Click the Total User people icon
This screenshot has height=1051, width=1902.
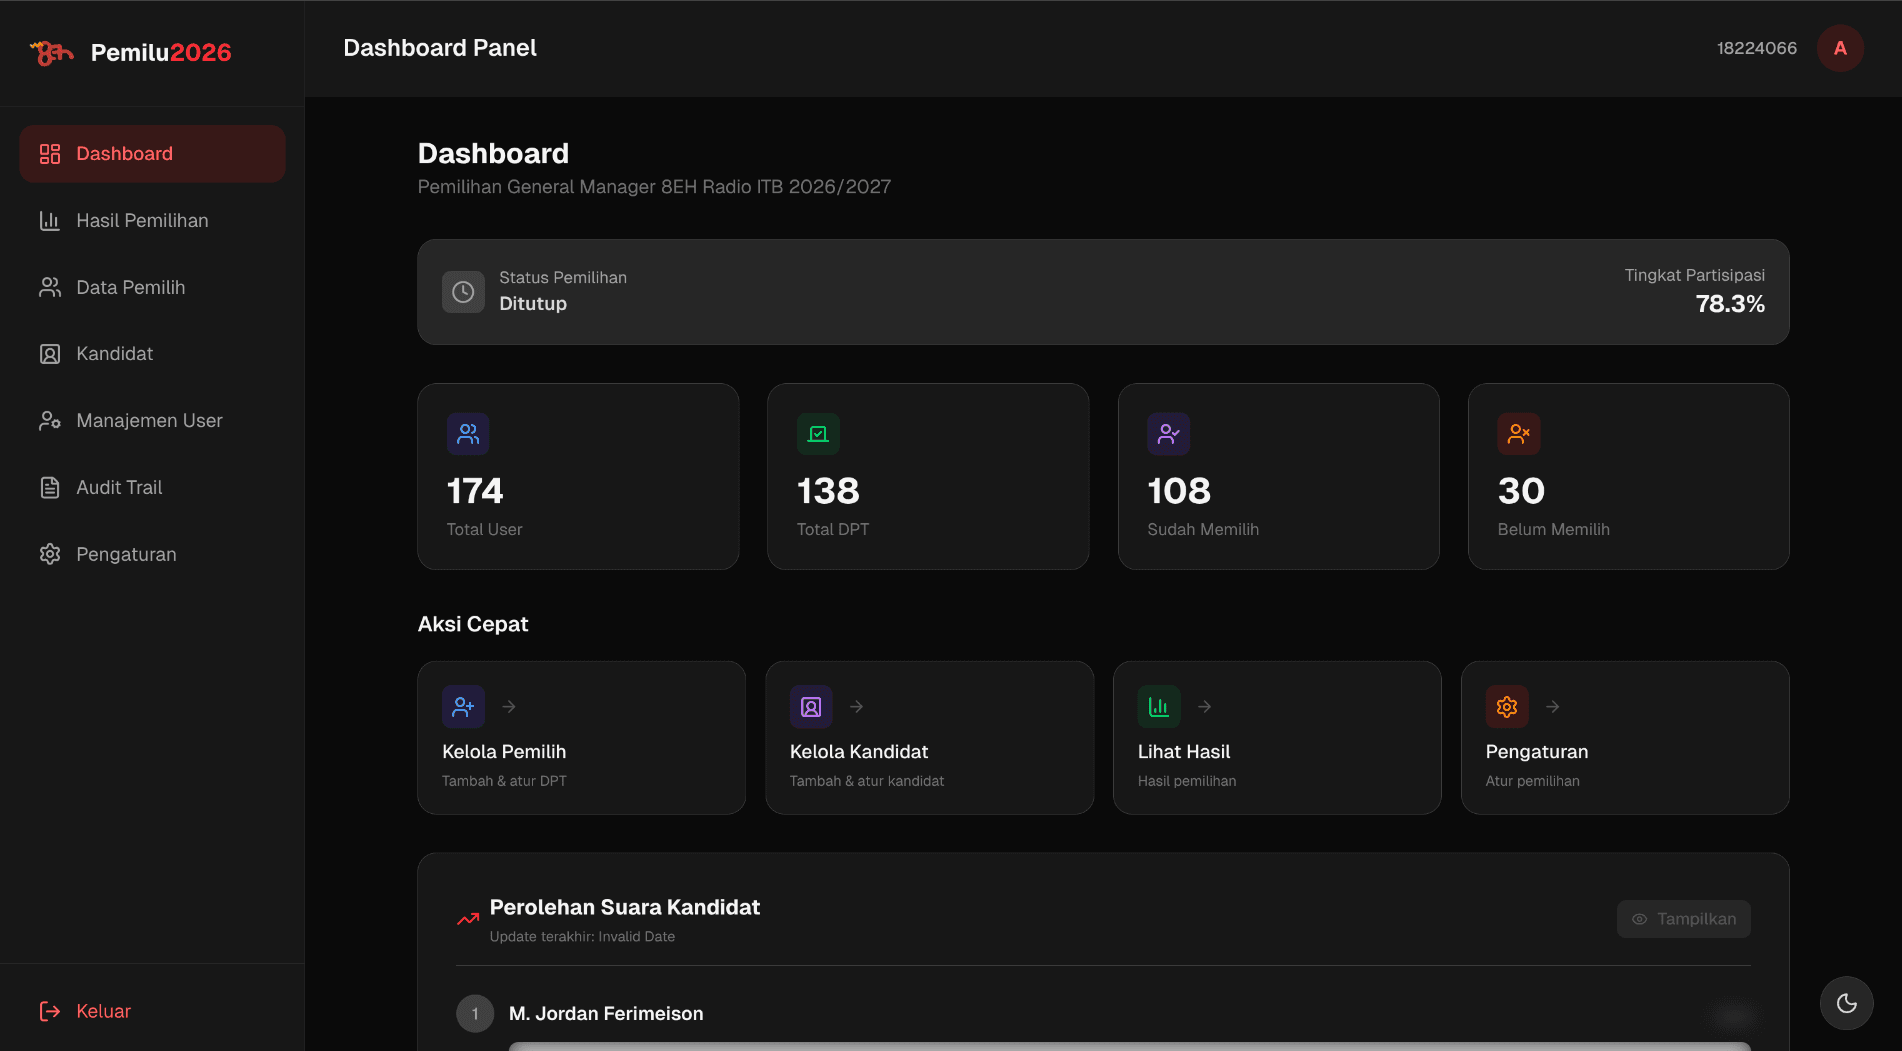[x=468, y=434]
